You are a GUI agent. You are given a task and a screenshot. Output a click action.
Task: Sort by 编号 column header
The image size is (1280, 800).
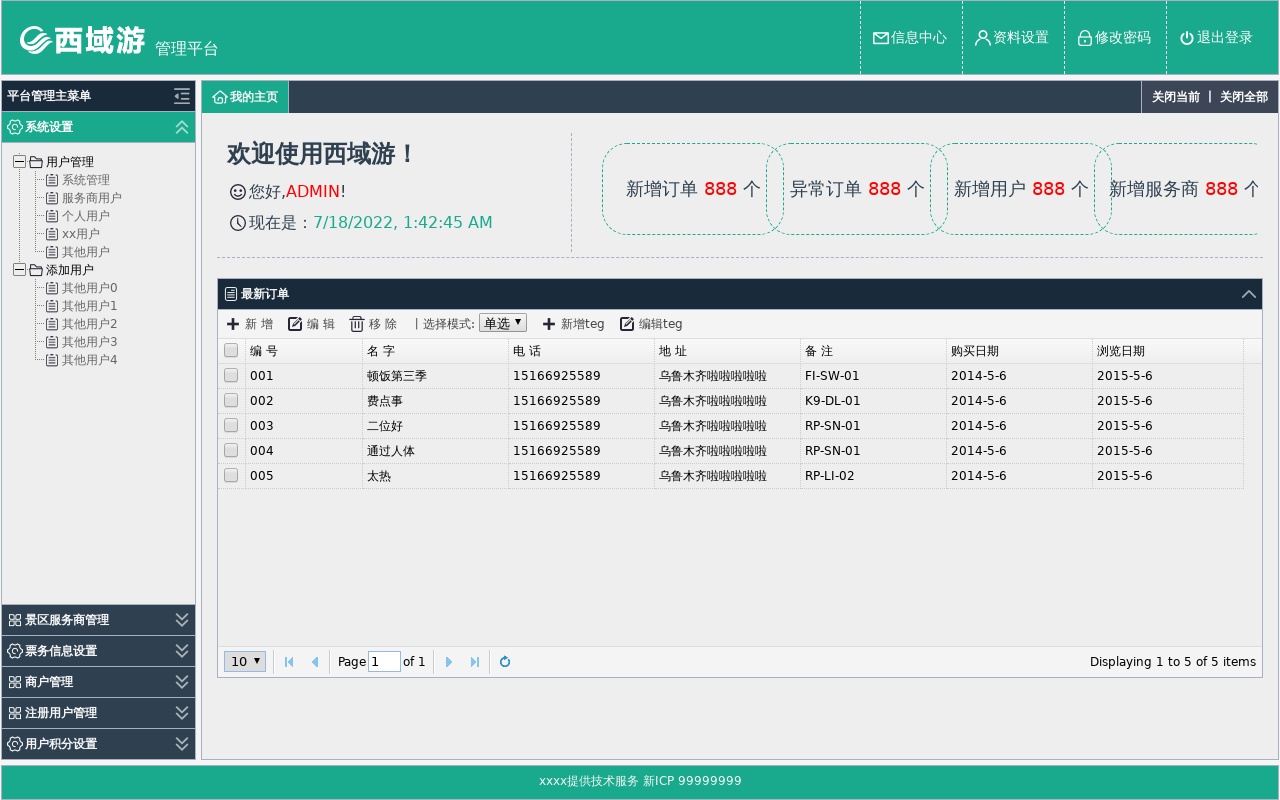click(304, 351)
